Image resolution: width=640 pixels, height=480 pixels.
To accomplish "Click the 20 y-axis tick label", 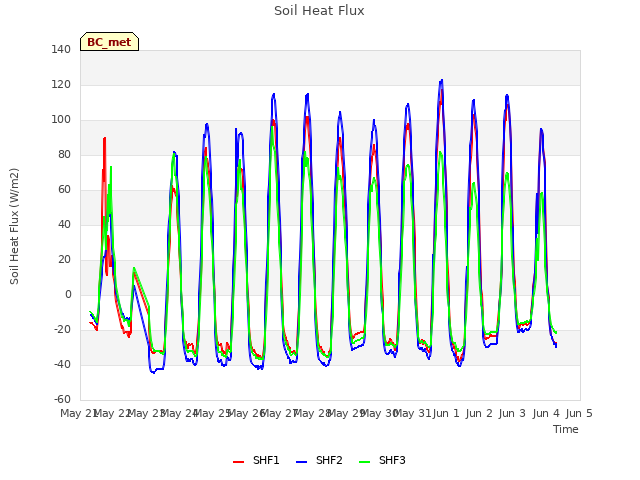I will 64,260.
